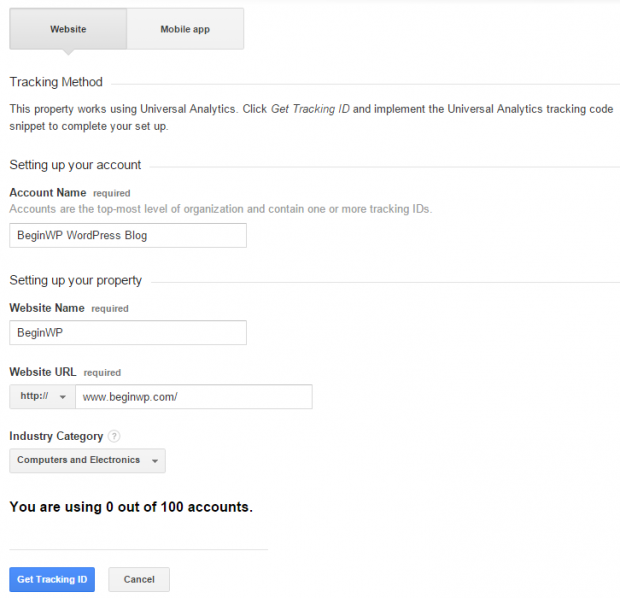Click the Account Name field label

[47, 192]
